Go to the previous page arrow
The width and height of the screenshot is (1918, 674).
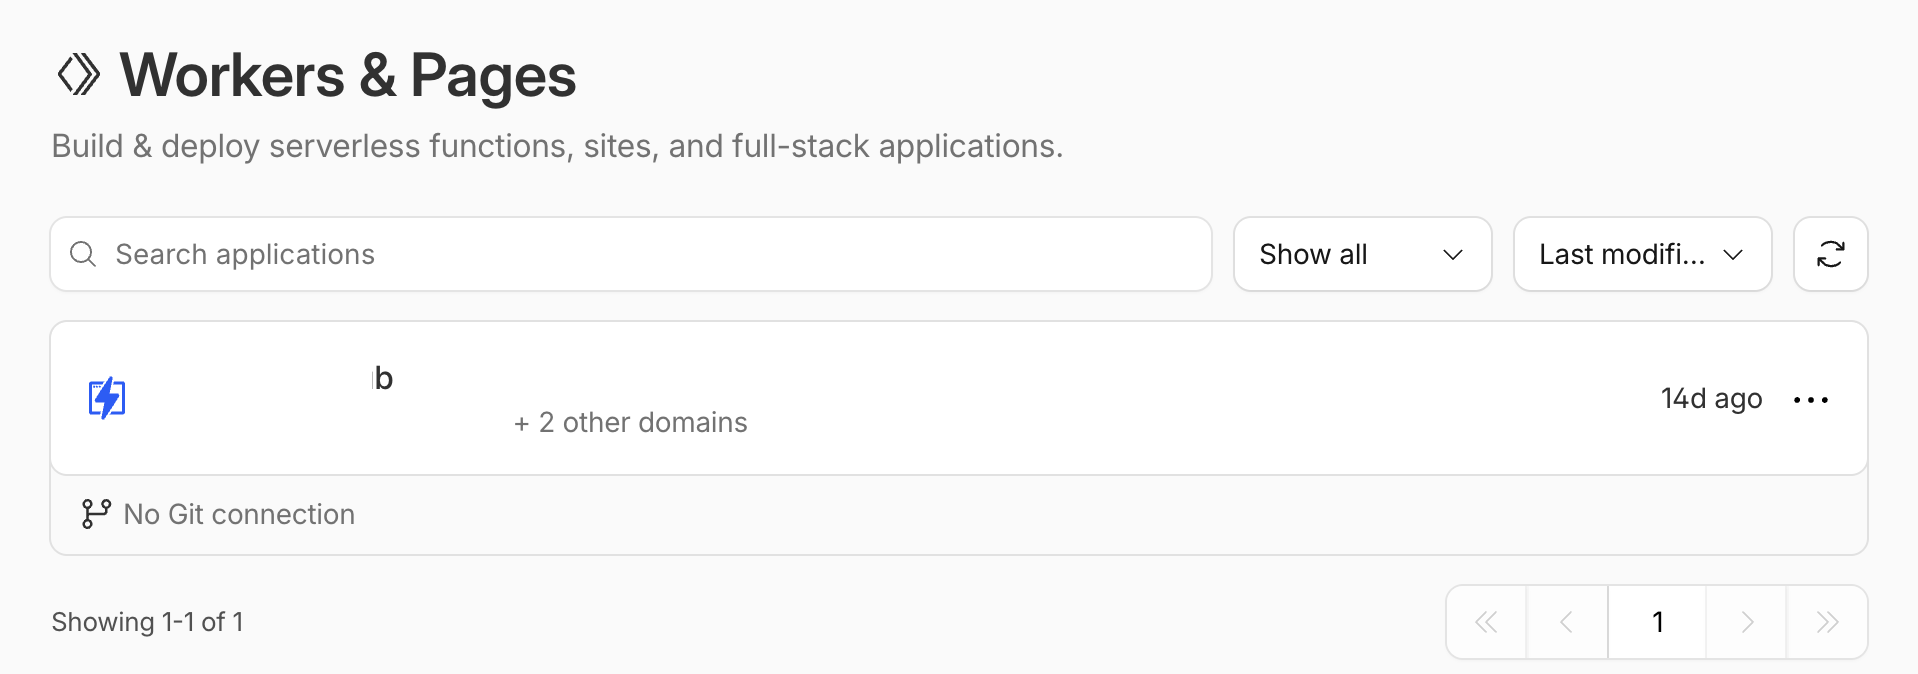[x=1566, y=622]
